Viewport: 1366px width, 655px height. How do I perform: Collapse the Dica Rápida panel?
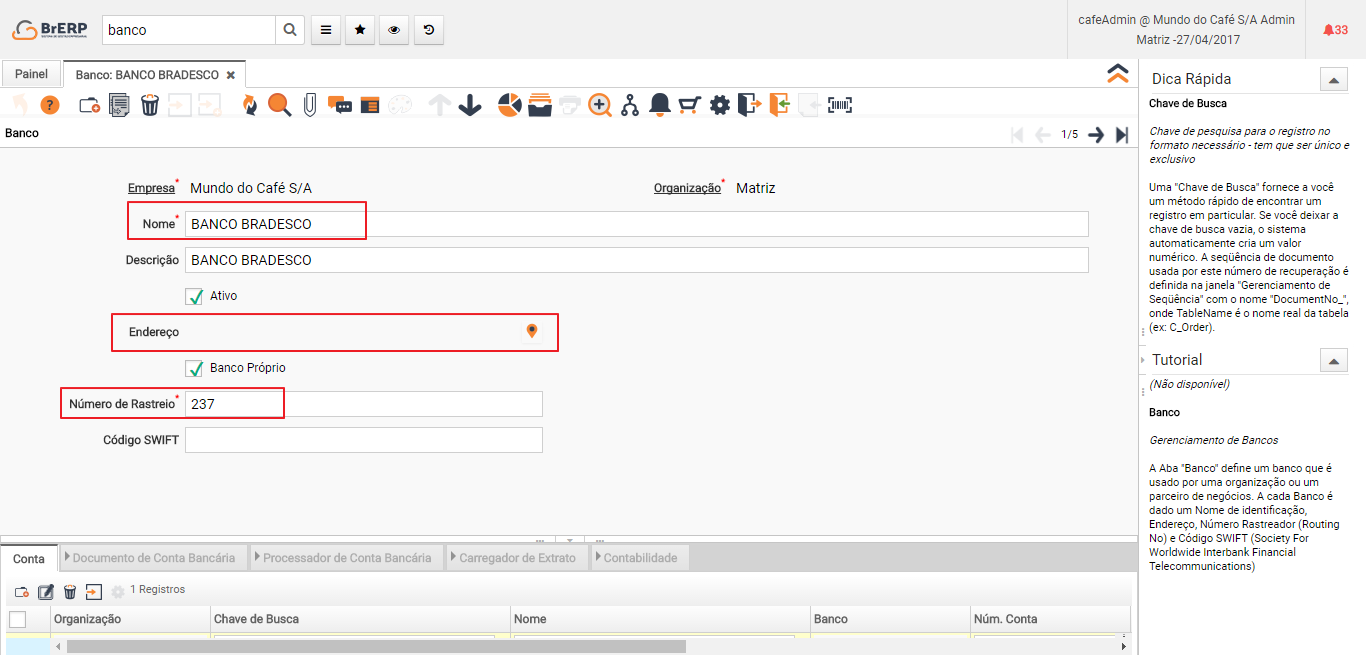1333,80
